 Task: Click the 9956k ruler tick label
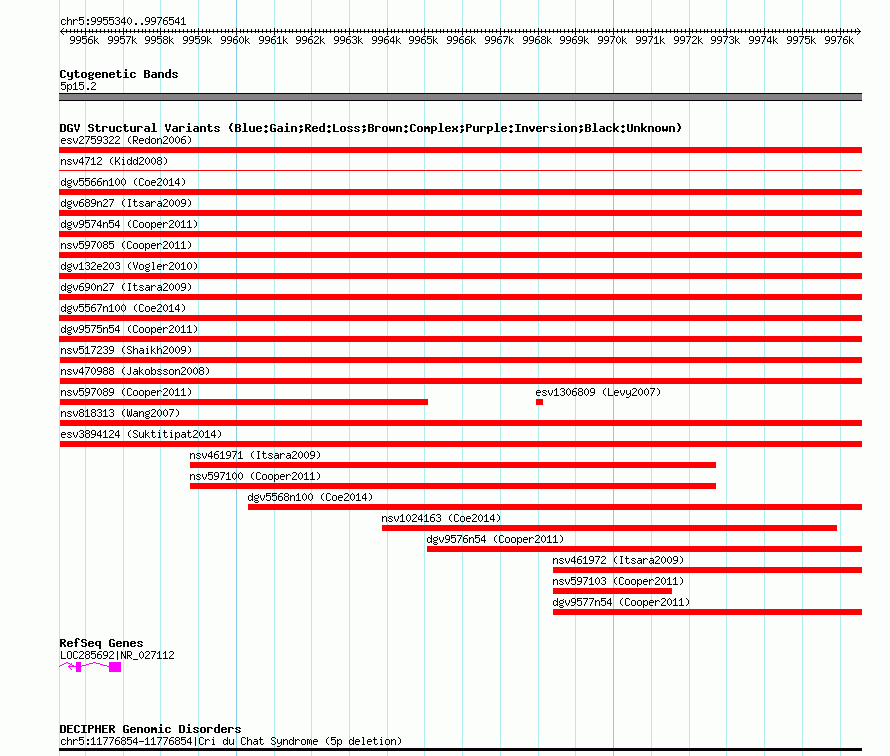click(x=84, y=40)
